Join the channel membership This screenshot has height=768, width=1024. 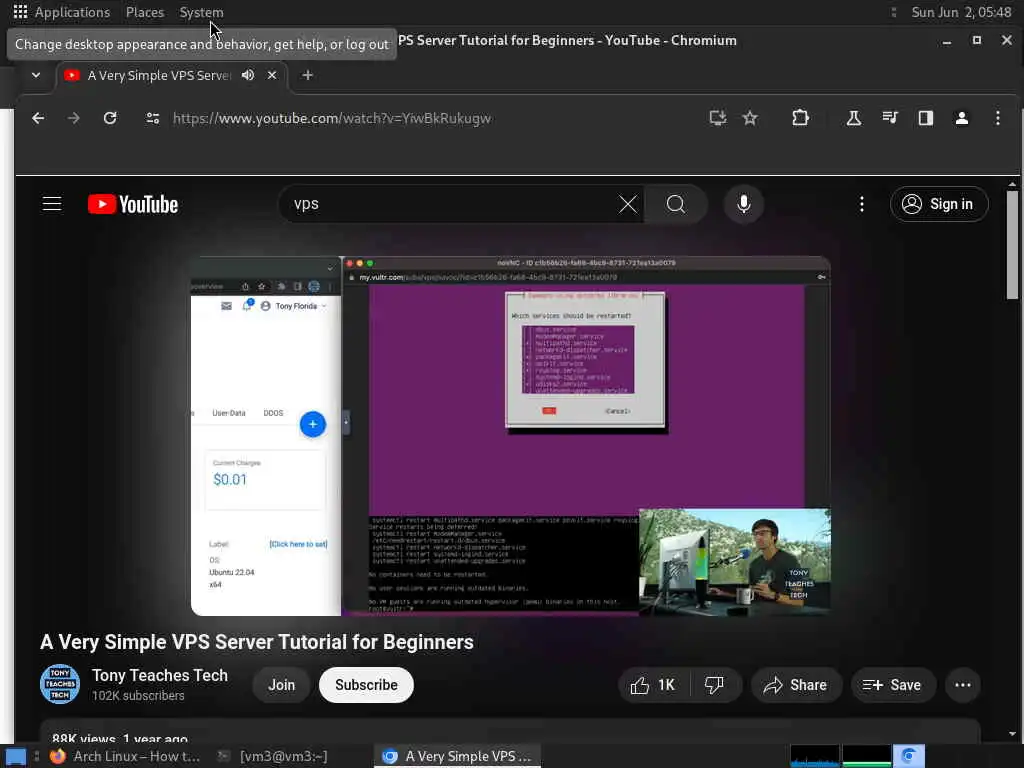(281, 685)
